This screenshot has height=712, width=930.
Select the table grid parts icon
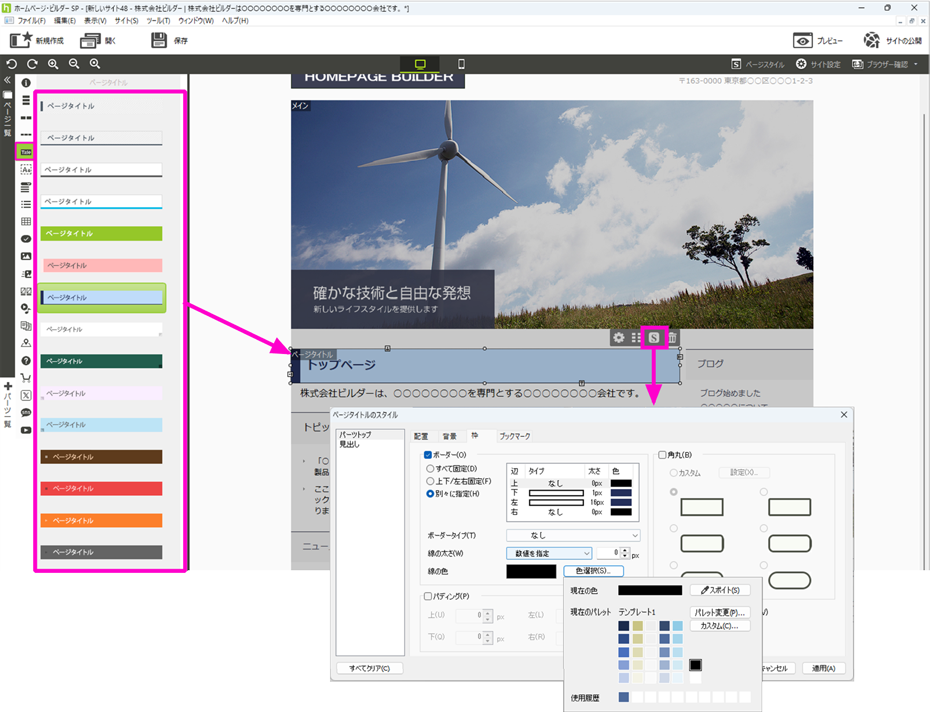tap(26, 221)
